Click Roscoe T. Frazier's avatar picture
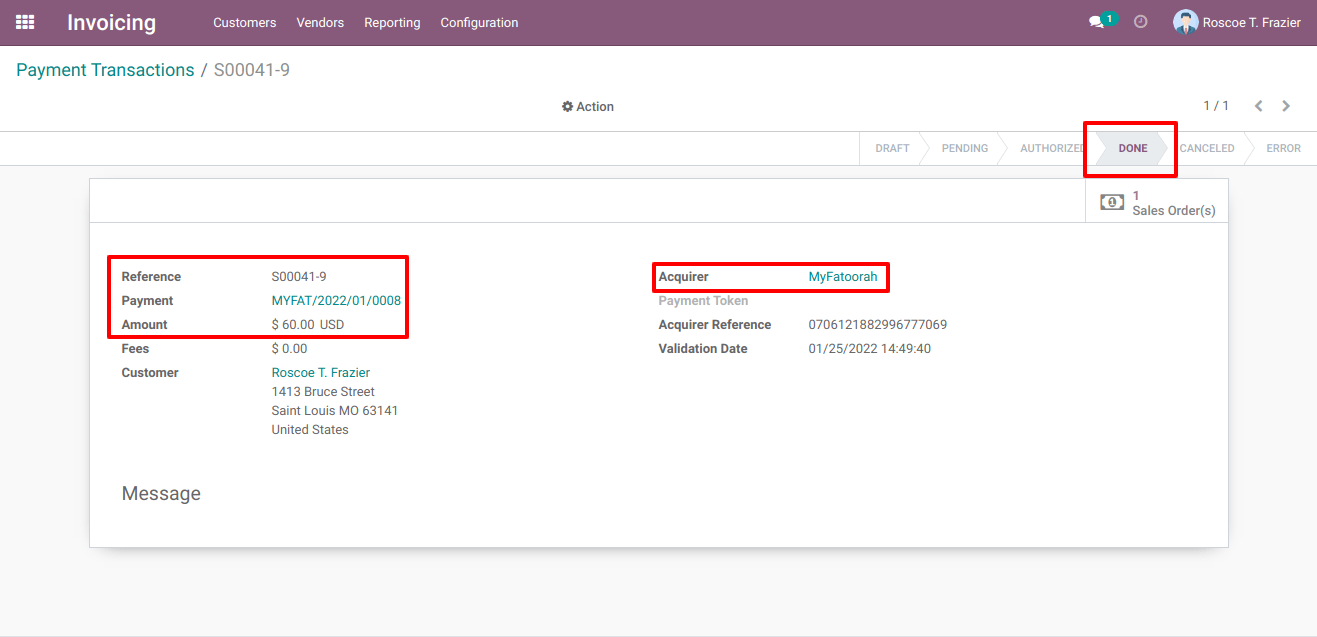This screenshot has width=1317, height=637. 1185,22
